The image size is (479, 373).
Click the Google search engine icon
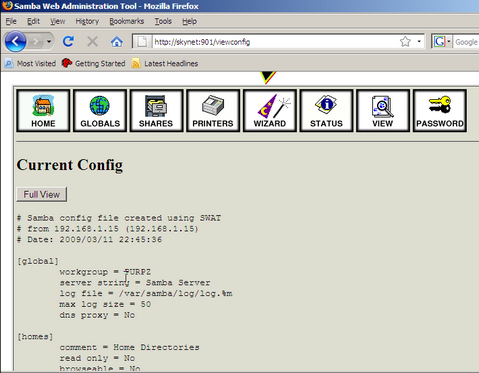[439, 42]
